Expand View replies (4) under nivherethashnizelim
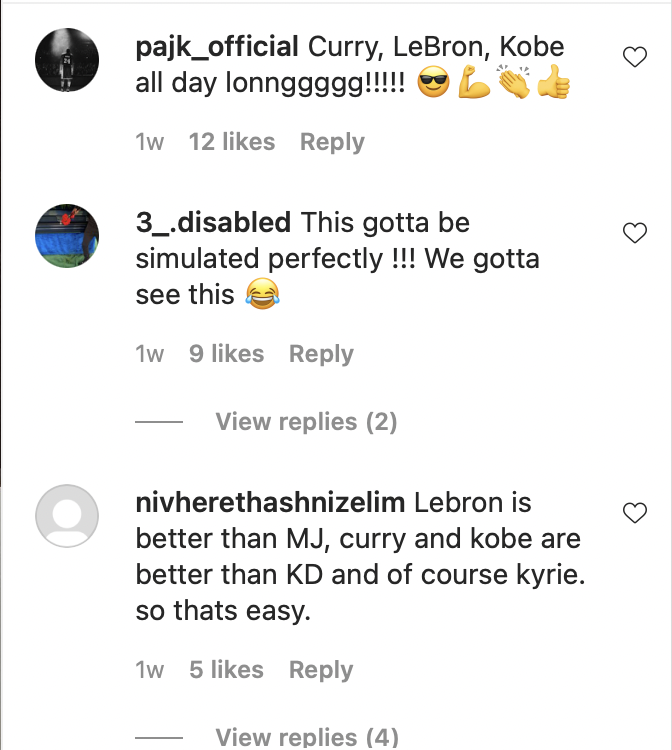This screenshot has height=750, width=672. point(306,738)
